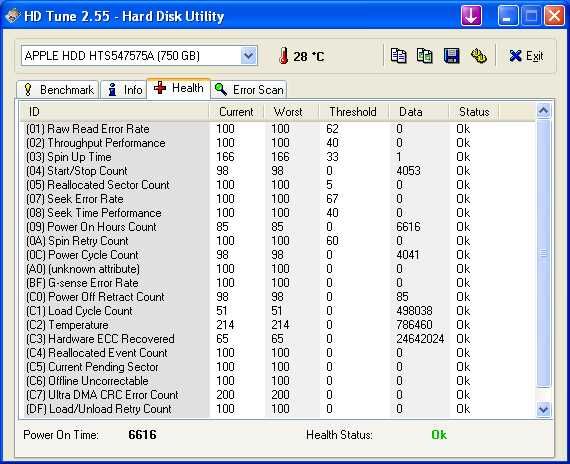This screenshot has width=570, height=464.
Task: Click the Current column header
Action: (x=236, y=112)
